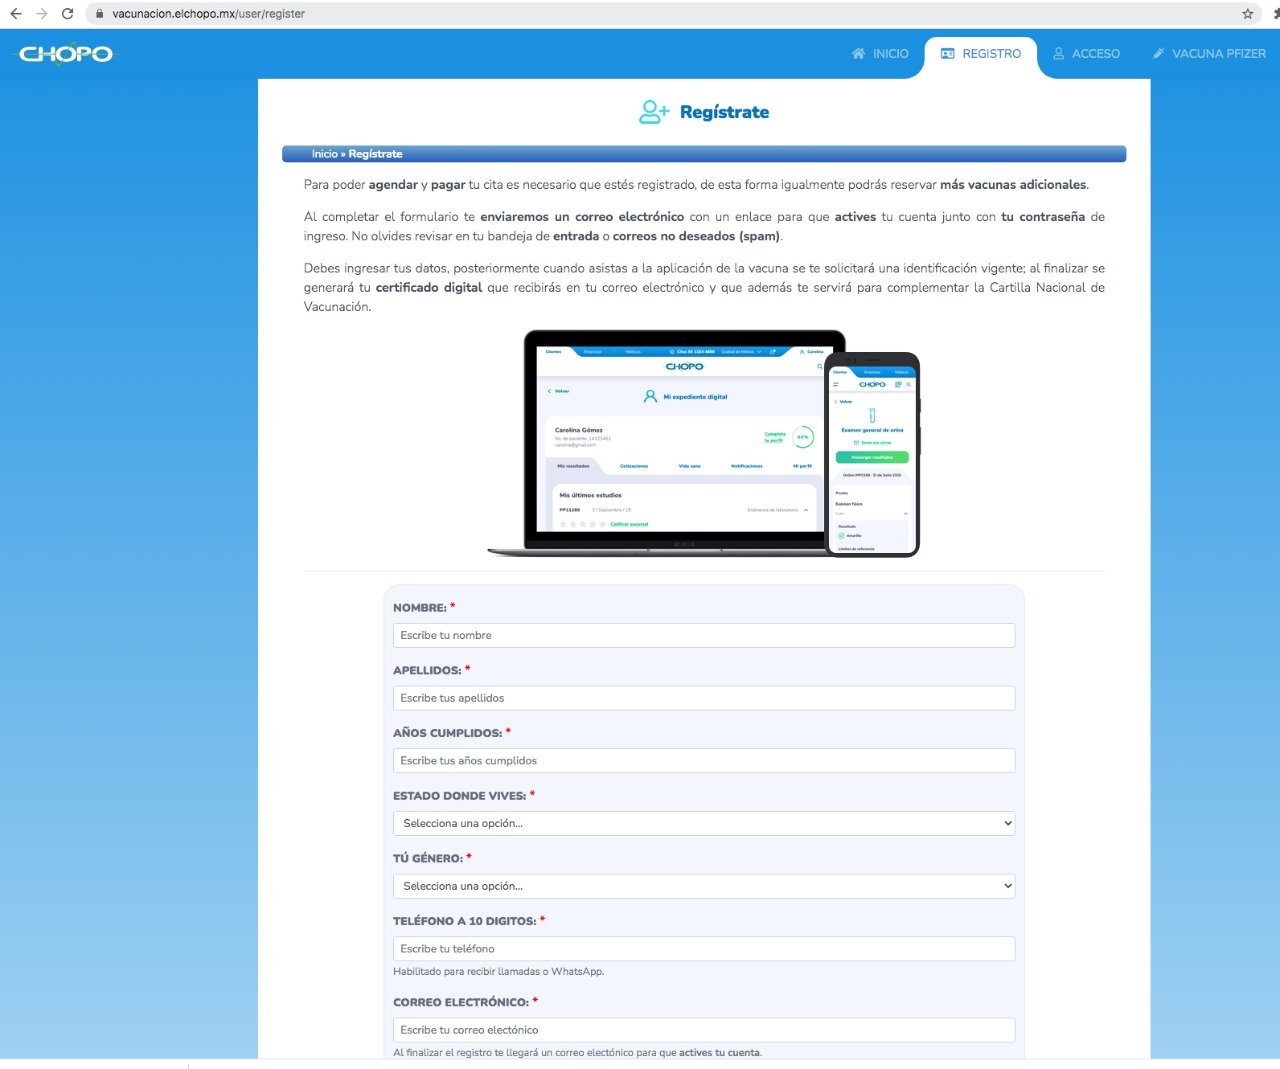Reload the page with refresh icon
The image size is (1280, 1069).
tap(67, 14)
